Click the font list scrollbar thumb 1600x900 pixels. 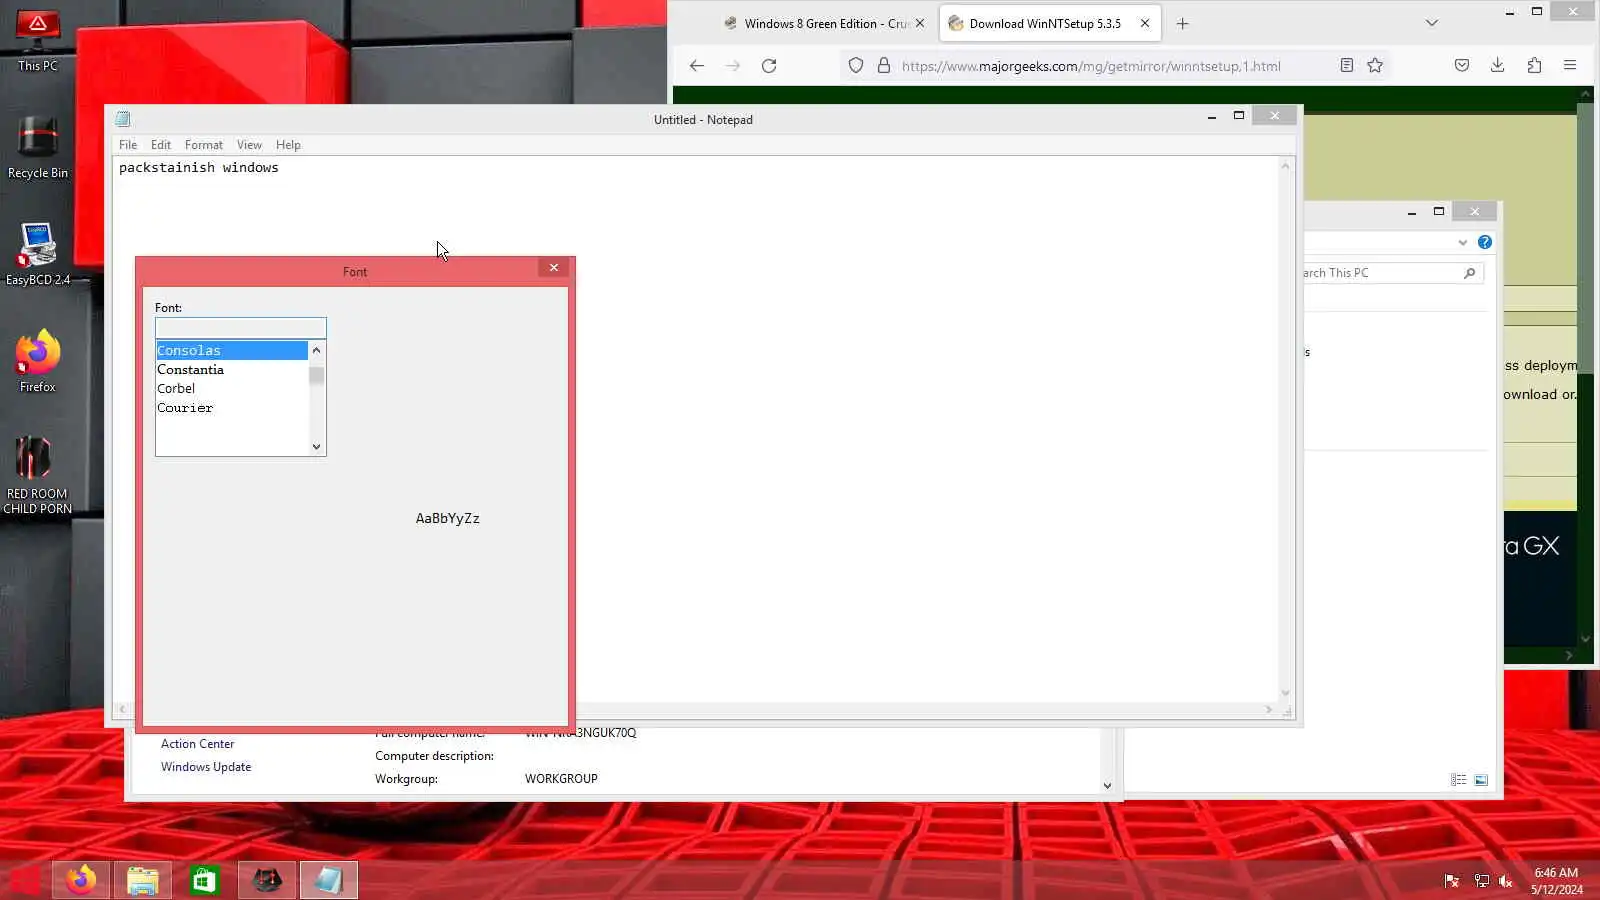click(316, 376)
